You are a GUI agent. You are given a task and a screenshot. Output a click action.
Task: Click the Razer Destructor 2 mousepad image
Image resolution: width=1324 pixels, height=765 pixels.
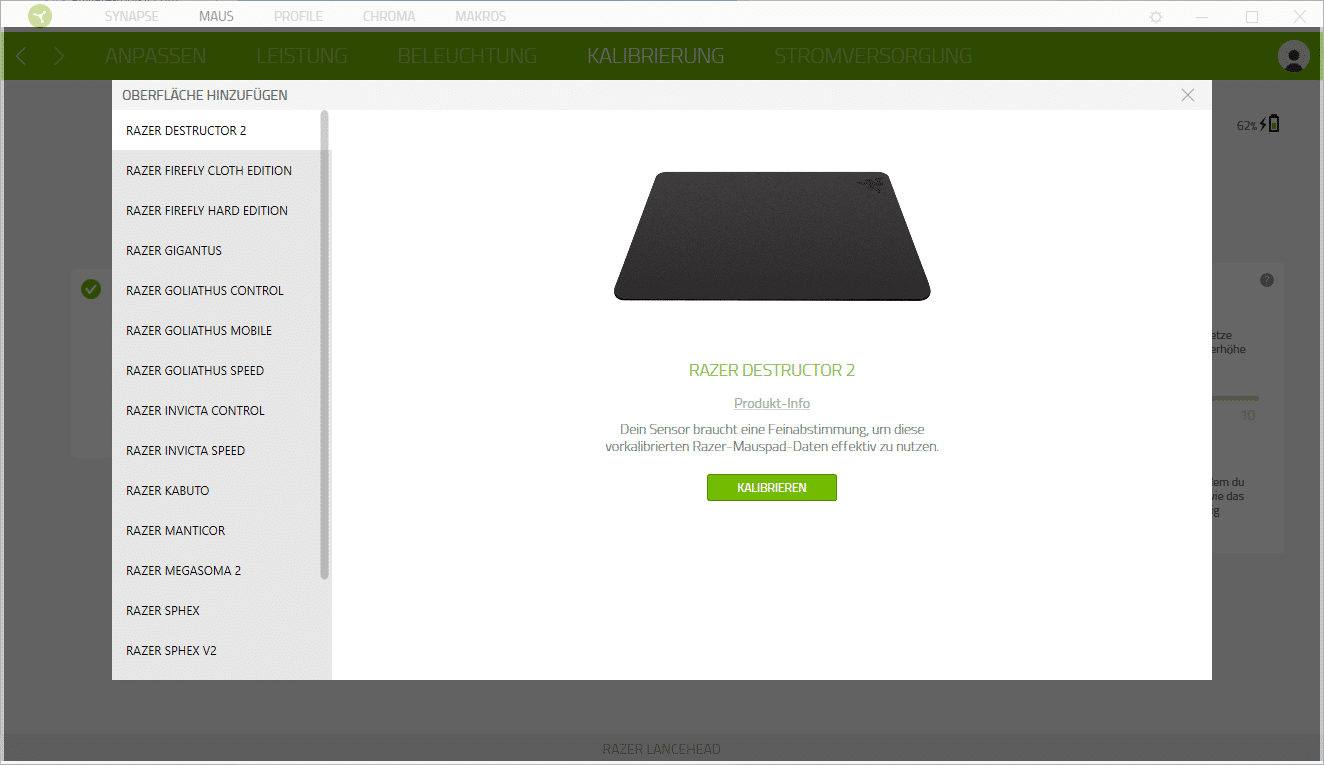771,236
